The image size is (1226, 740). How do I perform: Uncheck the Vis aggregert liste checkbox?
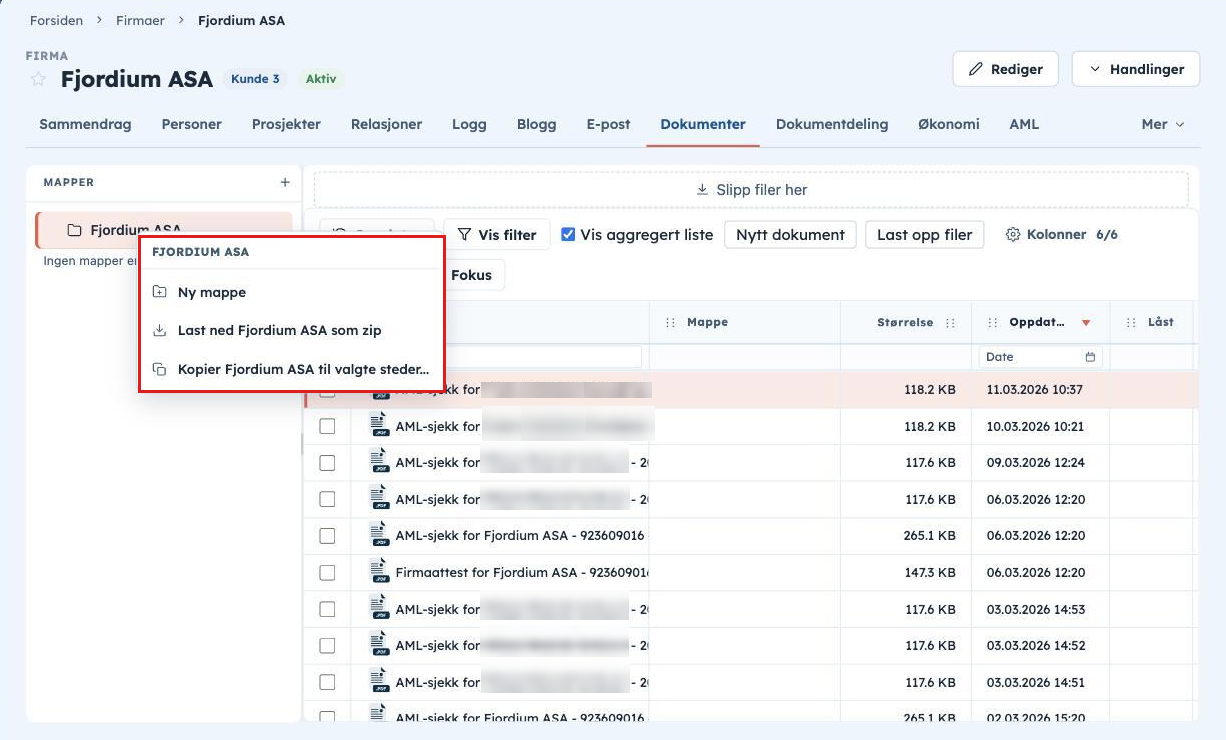point(568,235)
